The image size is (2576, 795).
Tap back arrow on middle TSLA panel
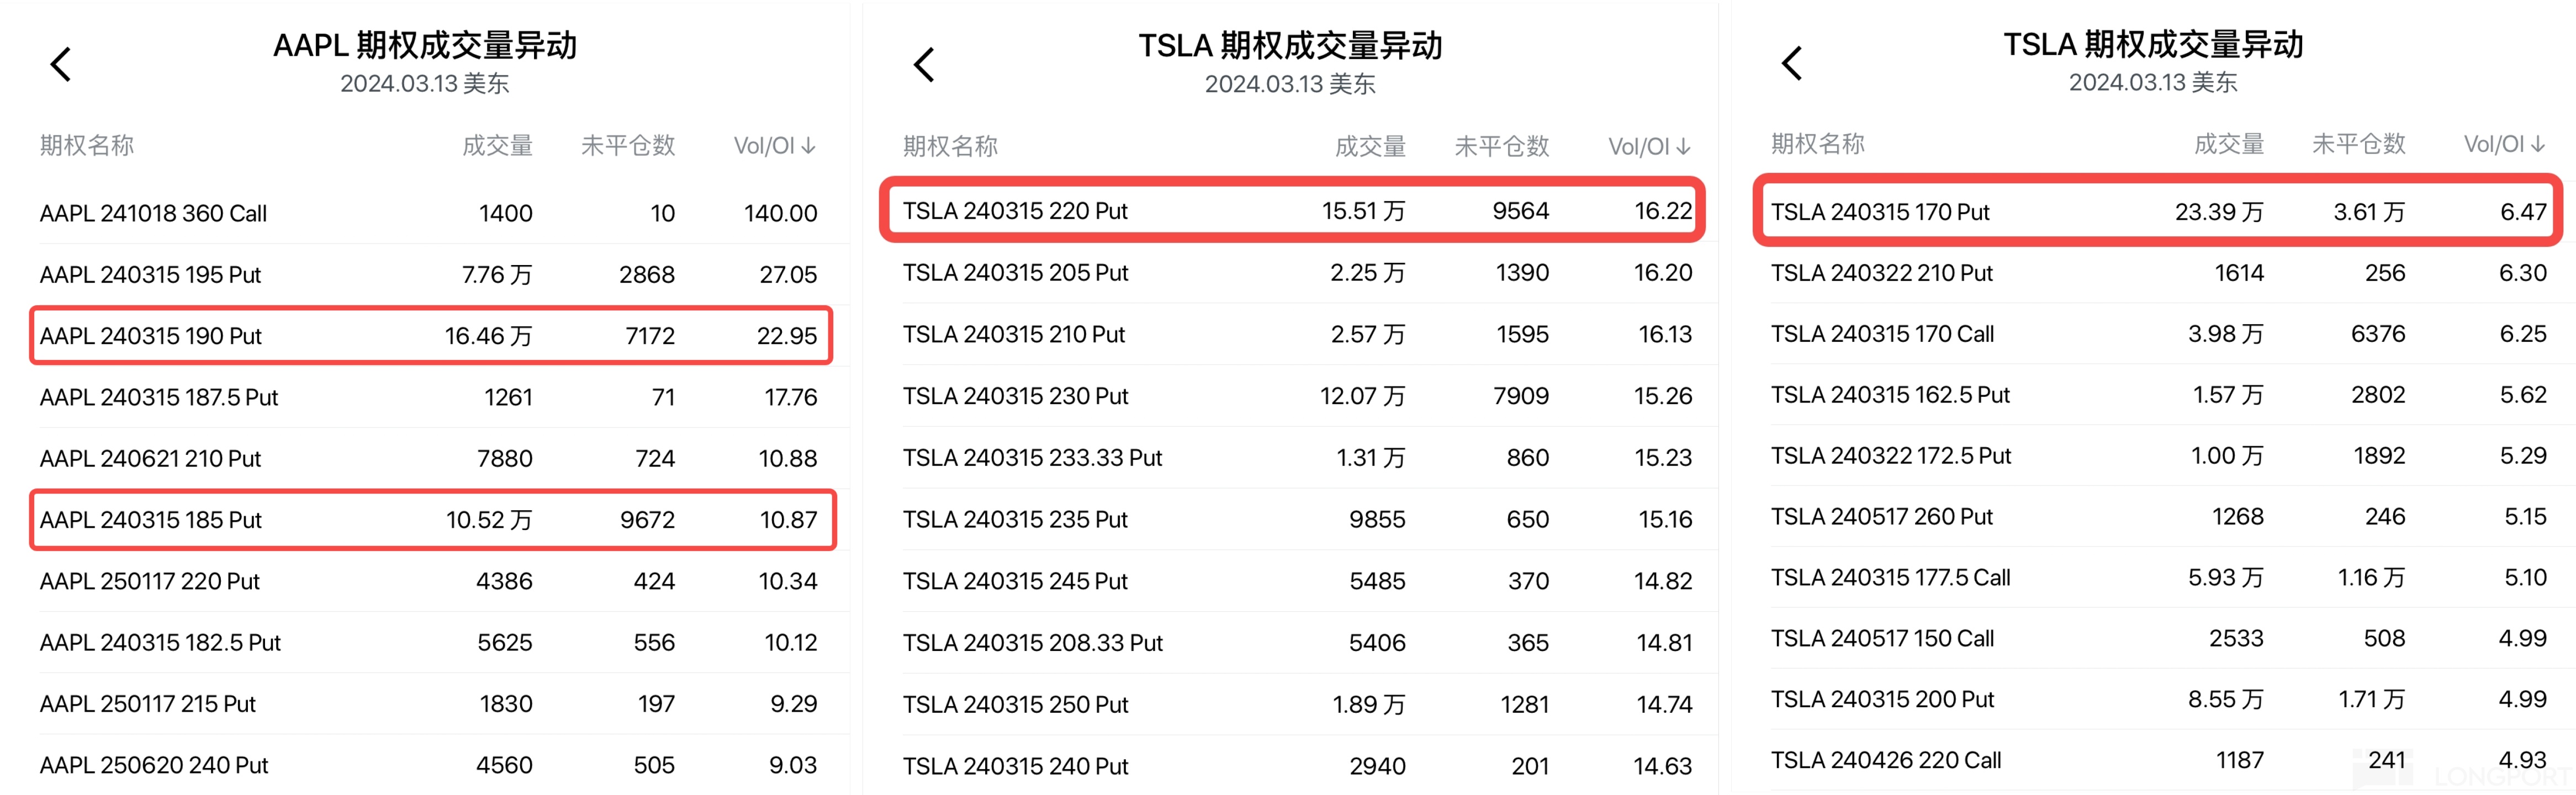click(924, 65)
